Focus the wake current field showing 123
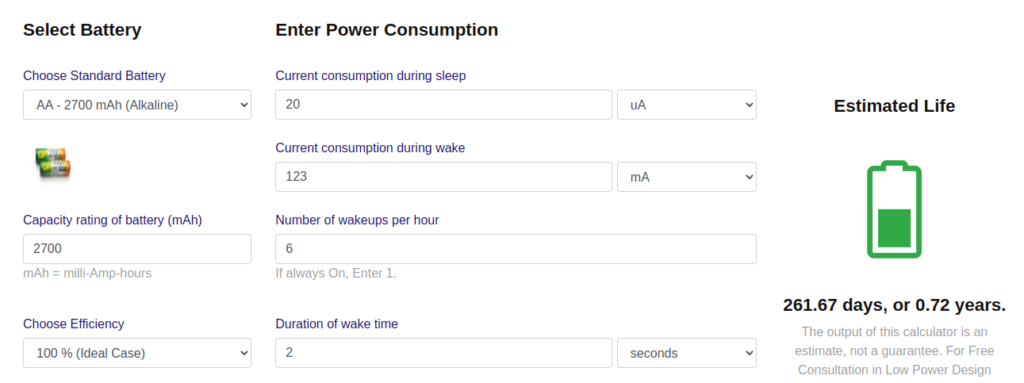This screenshot has width=1024, height=383. click(443, 177)
